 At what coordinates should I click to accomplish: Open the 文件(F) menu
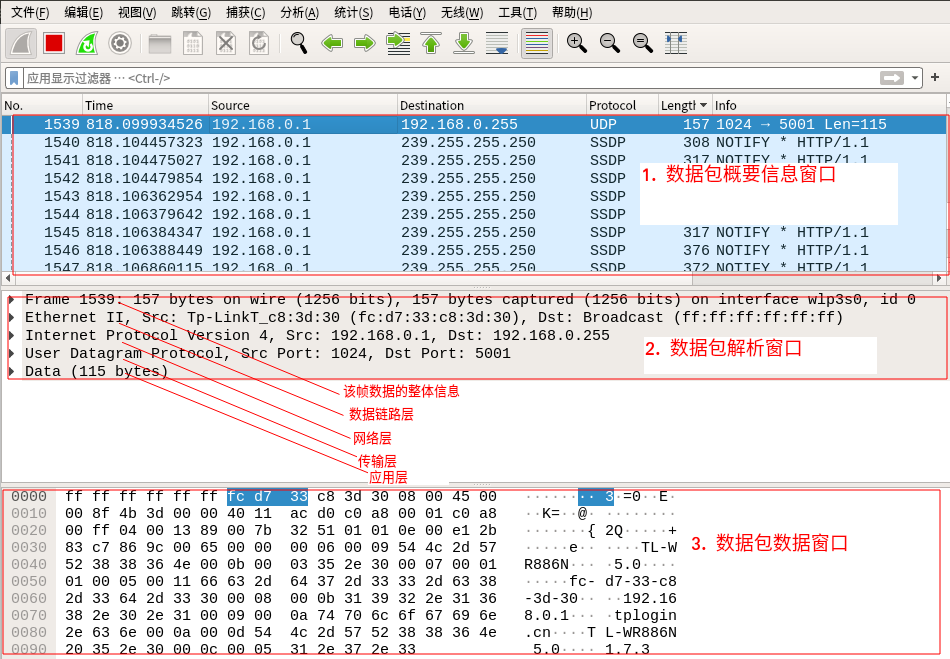tap(30, 13)
